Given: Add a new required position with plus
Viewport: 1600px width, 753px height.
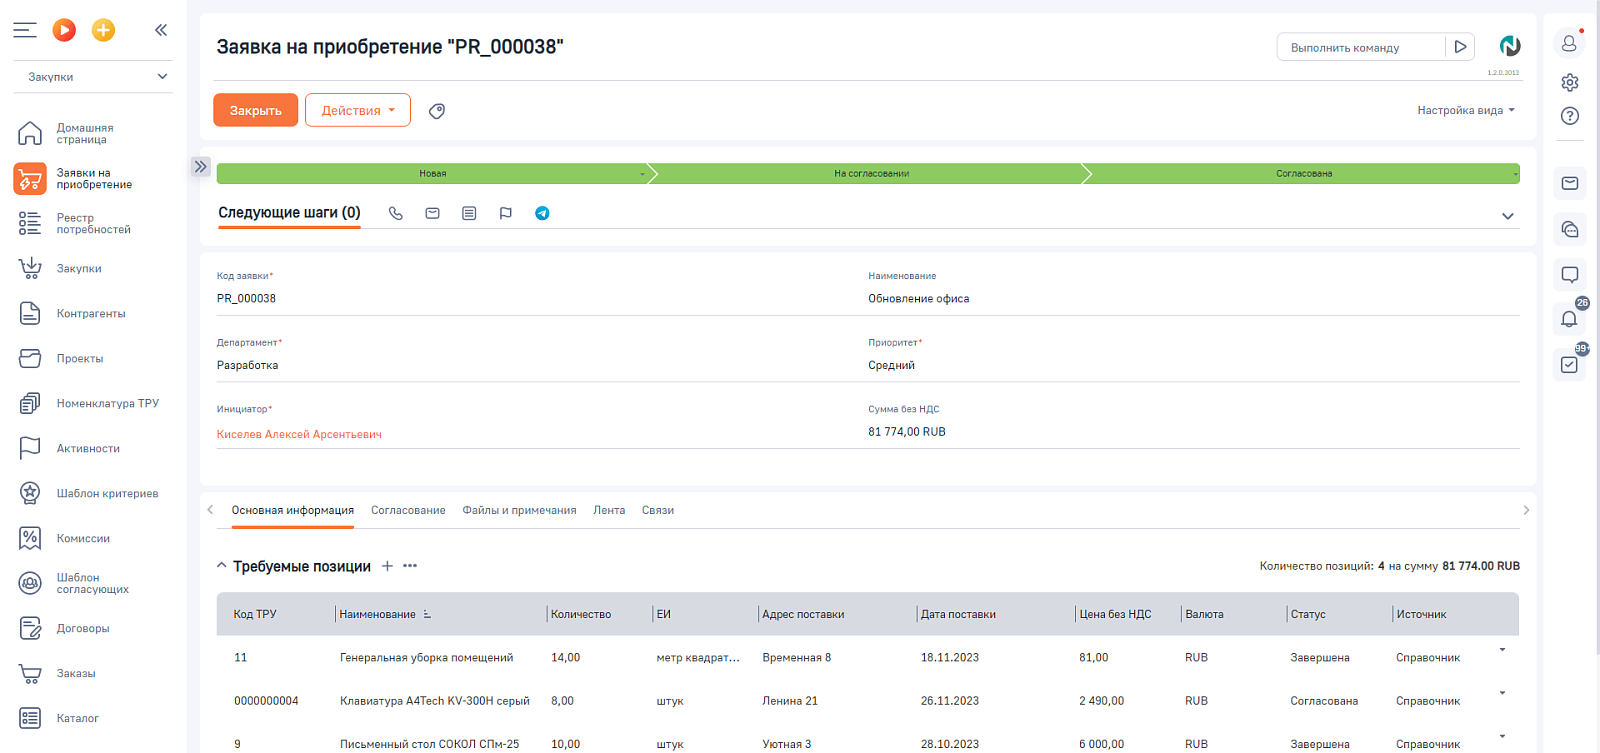Looking at the screenshot, I should tap(387, 566).
